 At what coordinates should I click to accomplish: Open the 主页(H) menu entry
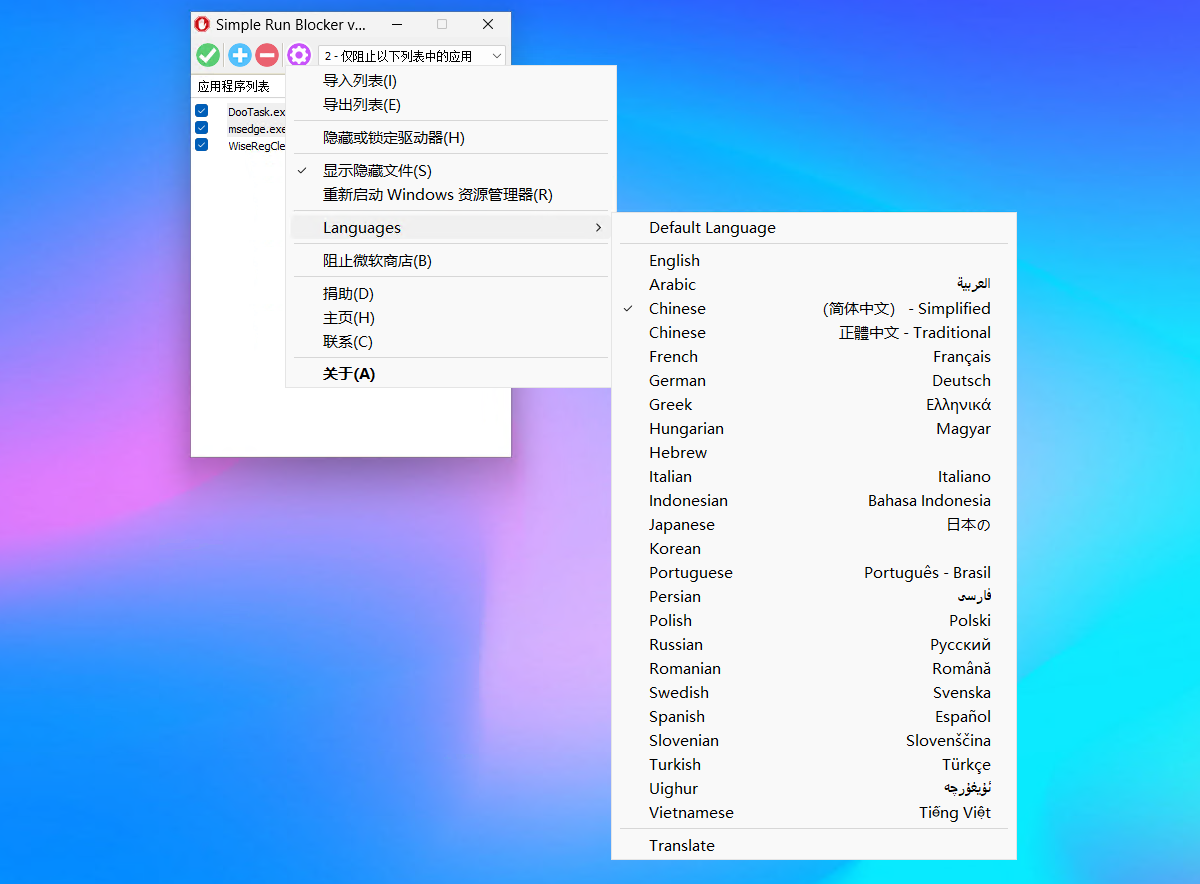click(450, 318)
